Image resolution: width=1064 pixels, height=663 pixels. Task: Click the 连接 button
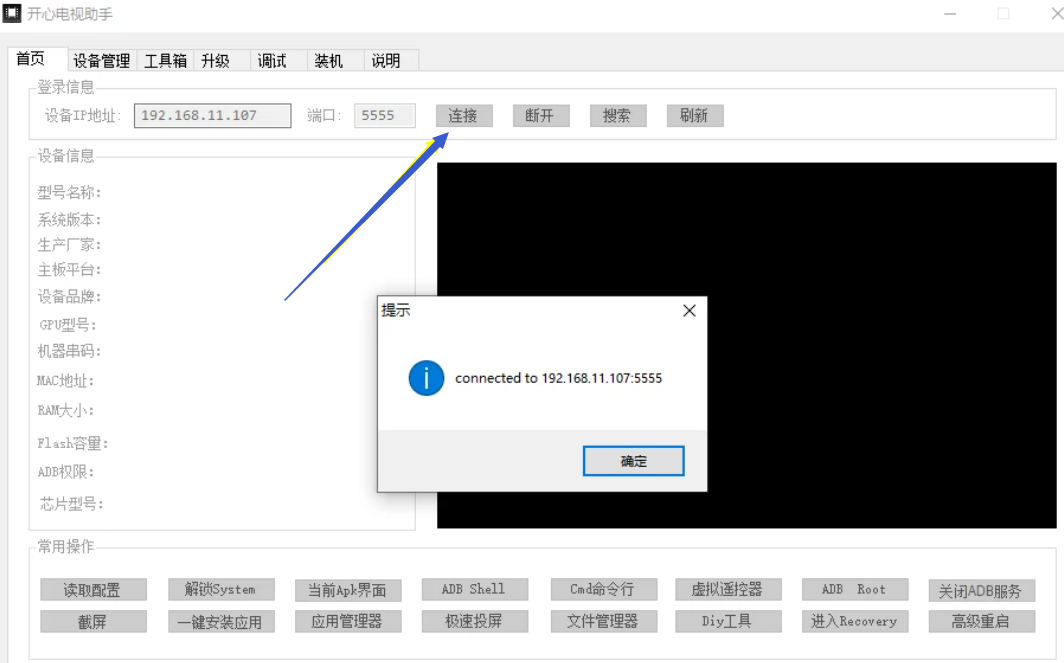click(464, 115)
